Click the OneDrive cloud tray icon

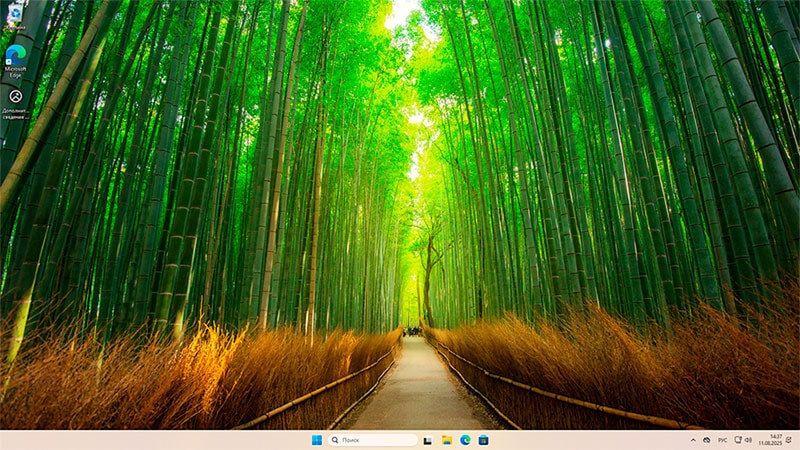(707, 440)
